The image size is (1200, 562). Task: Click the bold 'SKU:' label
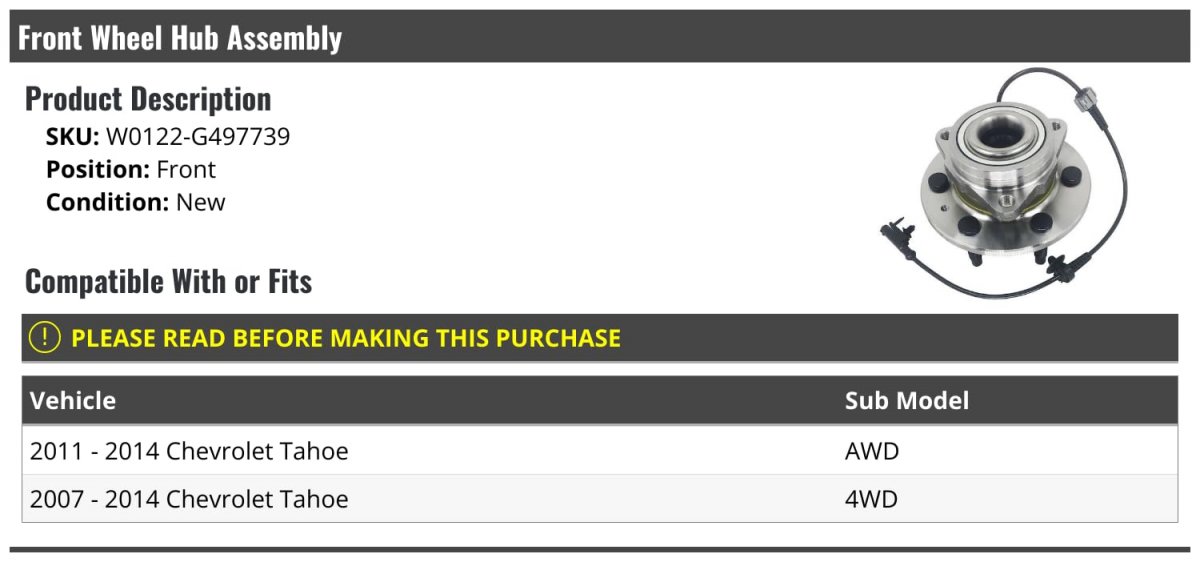(72, 137)
